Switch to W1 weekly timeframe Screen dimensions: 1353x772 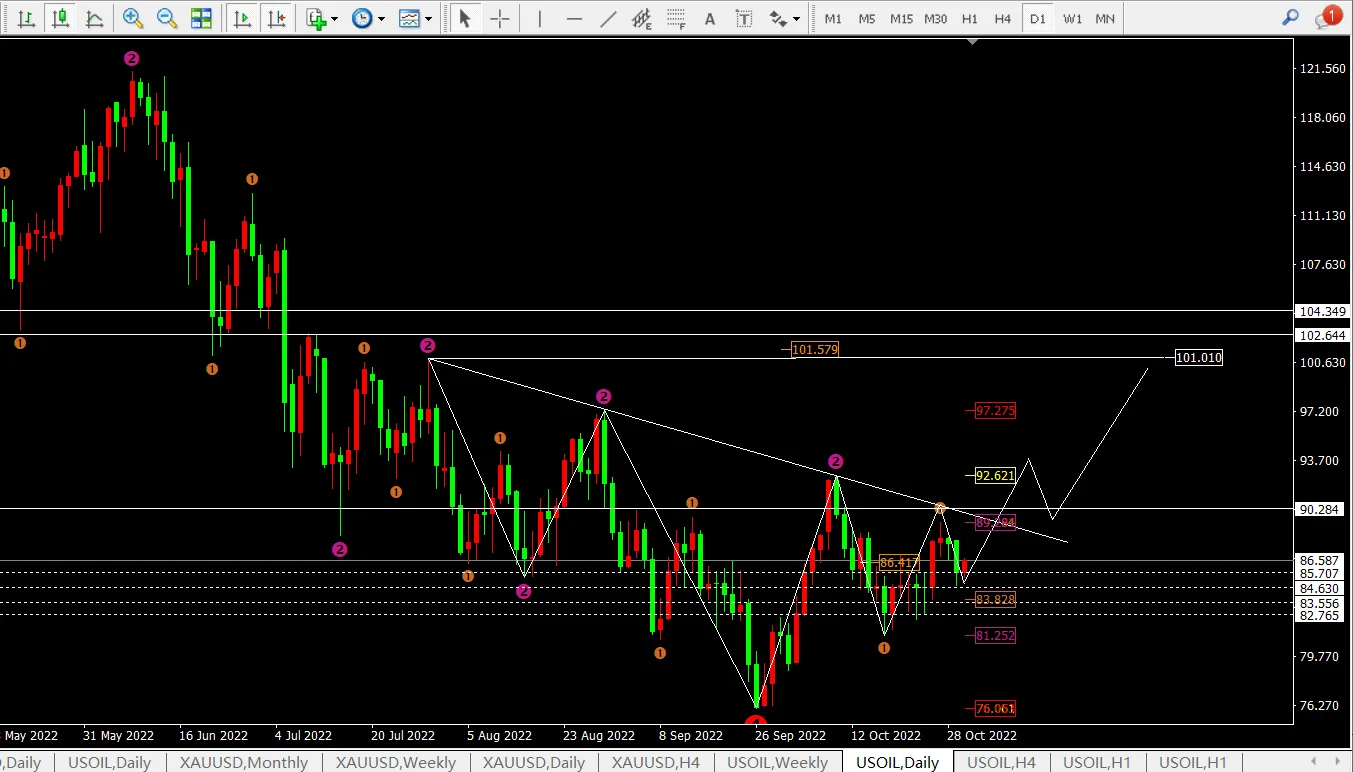(x=1072, y=19)
